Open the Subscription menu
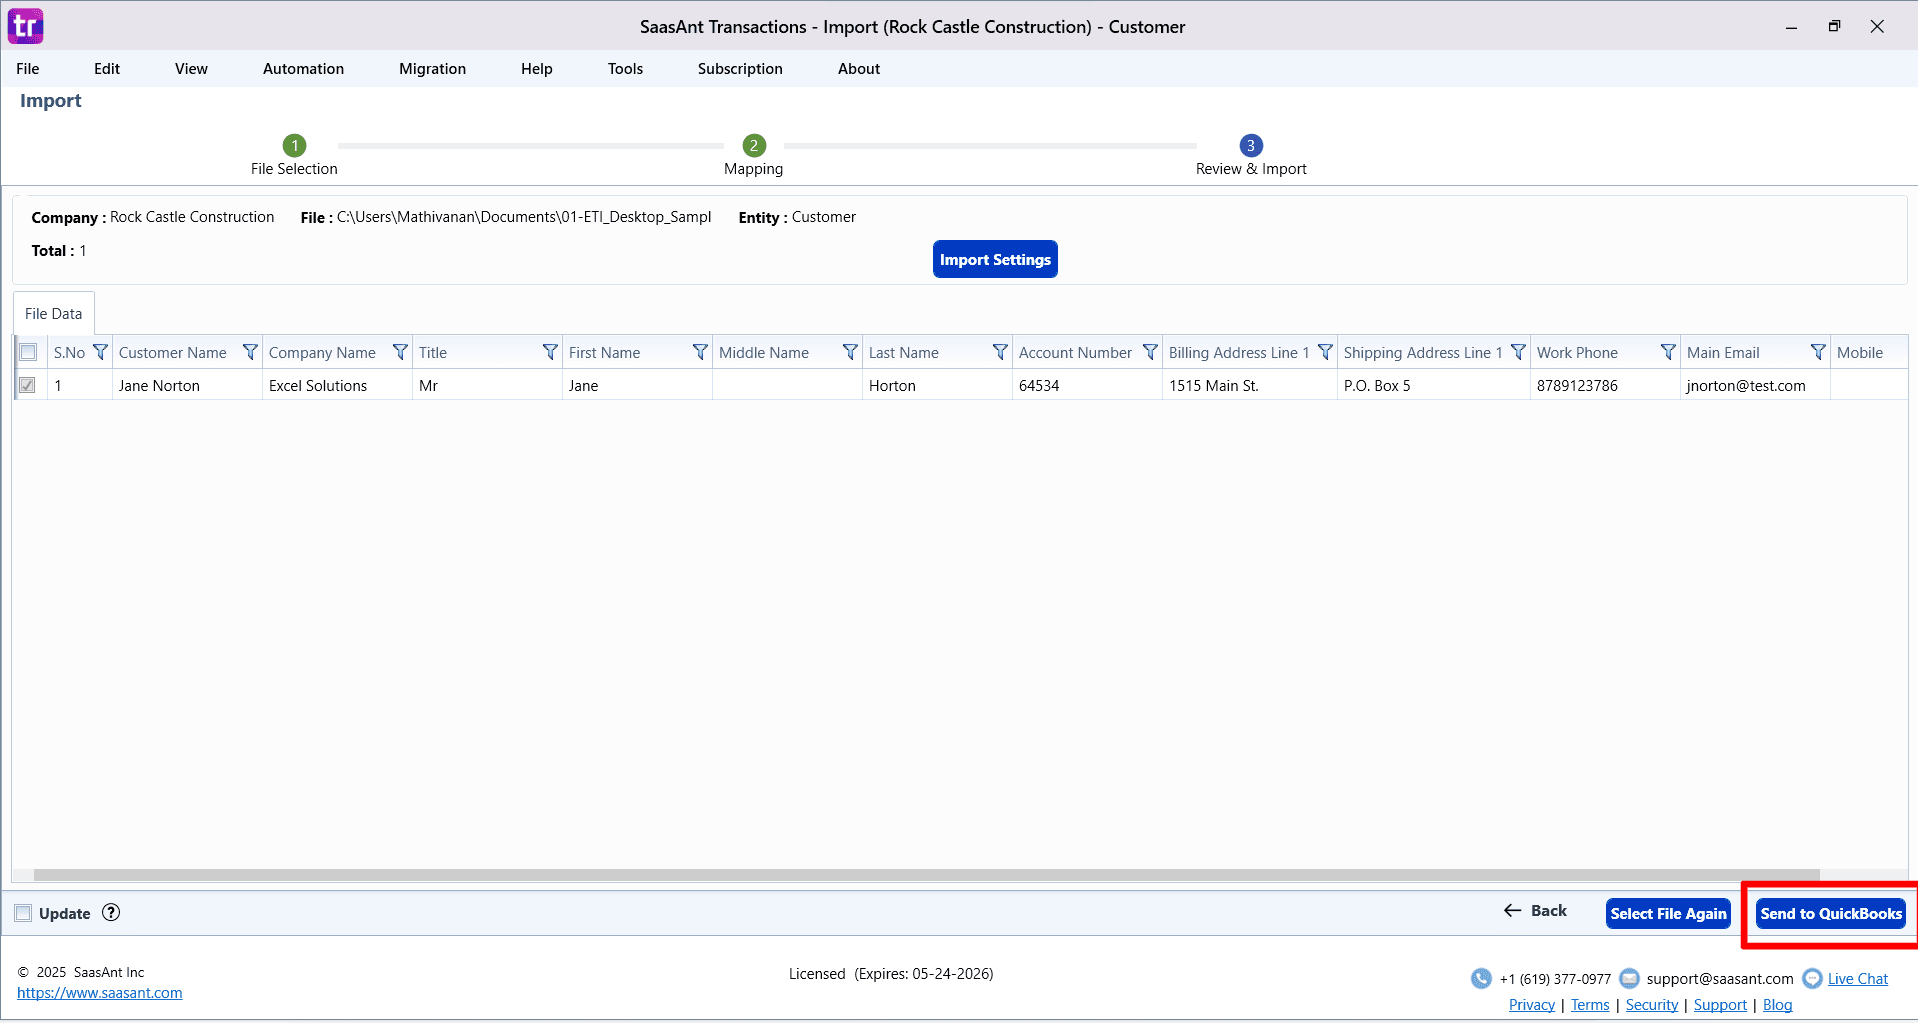This screenshot has width=1918, height=1023. click(x=740, y=68)
